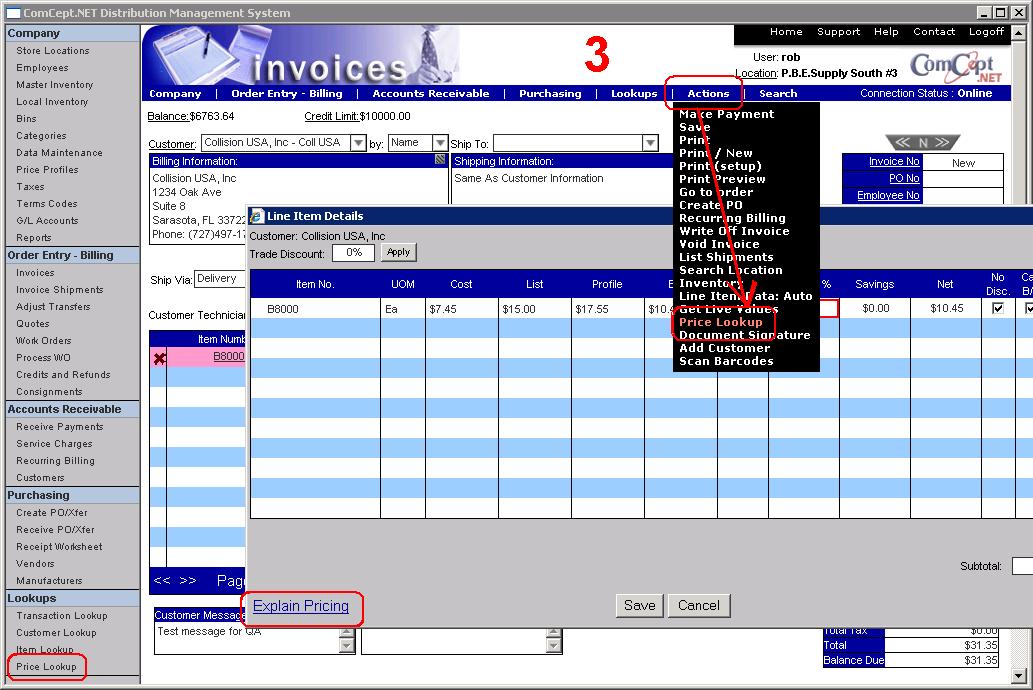Click the small icon in Billing Information header
Image resolution: width=1033 pixels, height=690 pixels.
[x=440, y=160]
